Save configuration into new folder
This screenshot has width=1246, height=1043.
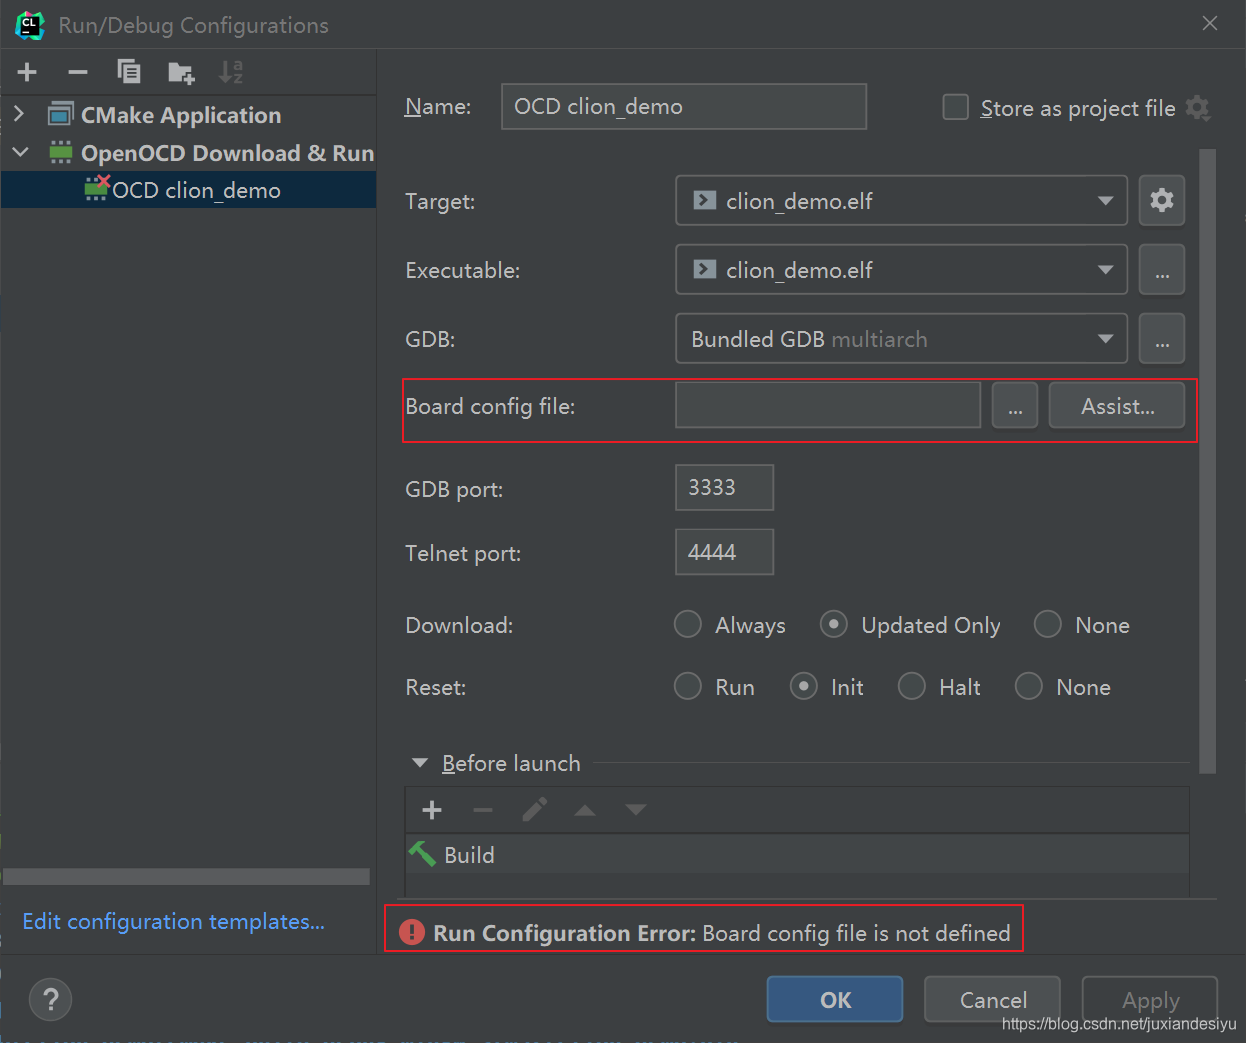point(181,72)
